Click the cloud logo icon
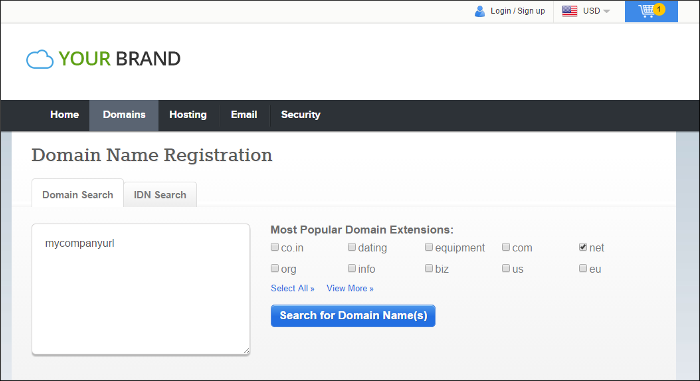Viewport: 700px width, 381px height. coord(40,59)
